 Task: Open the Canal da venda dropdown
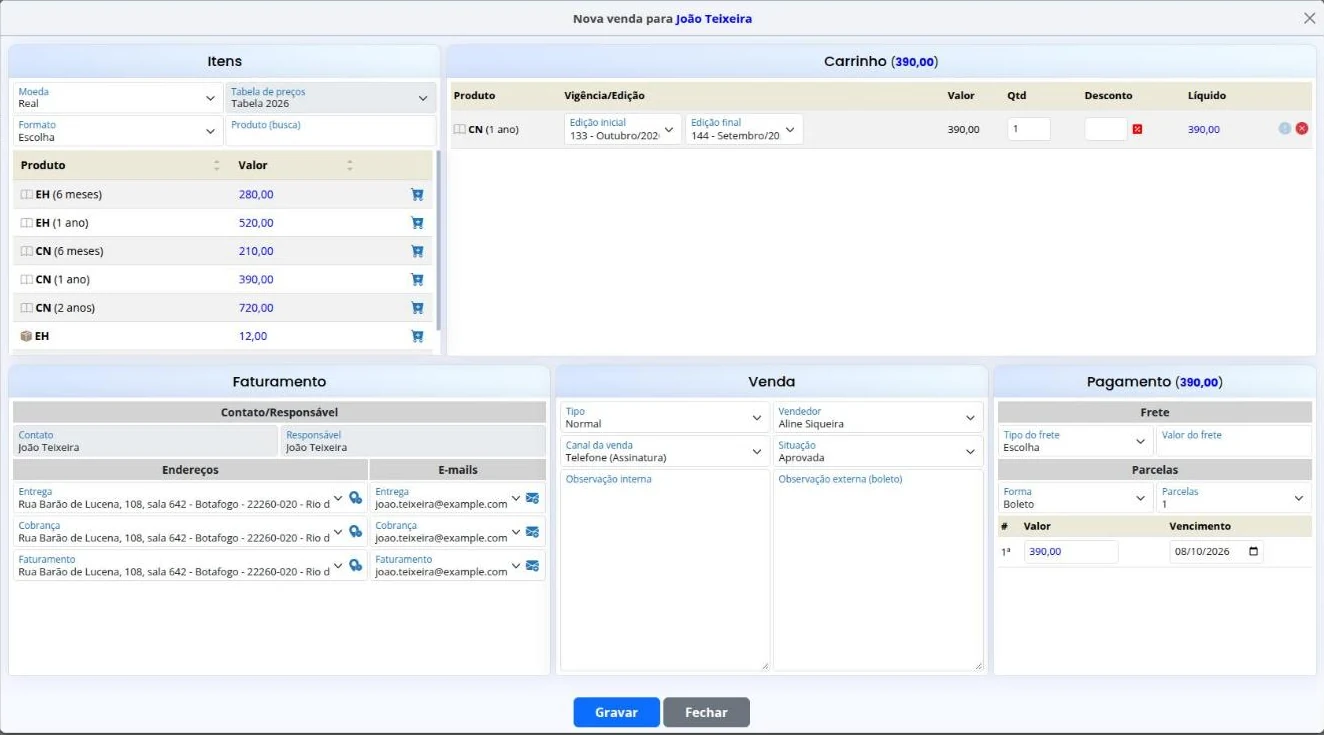point(665,451)
